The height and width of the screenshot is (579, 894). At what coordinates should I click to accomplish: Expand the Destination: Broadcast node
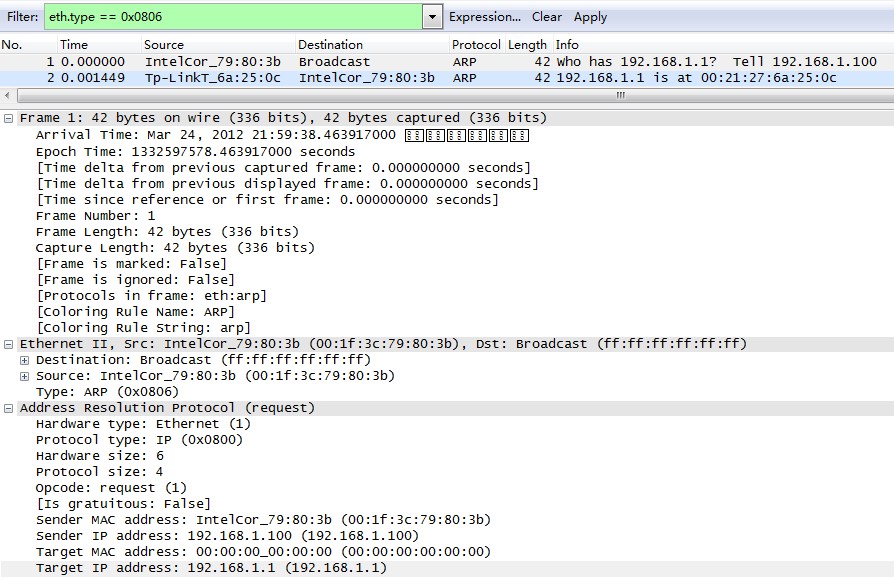25,360
